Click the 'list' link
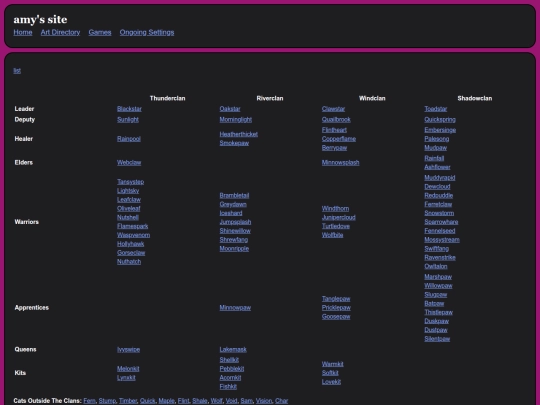Screen dimensions: 540x405 tap(17, 71)
